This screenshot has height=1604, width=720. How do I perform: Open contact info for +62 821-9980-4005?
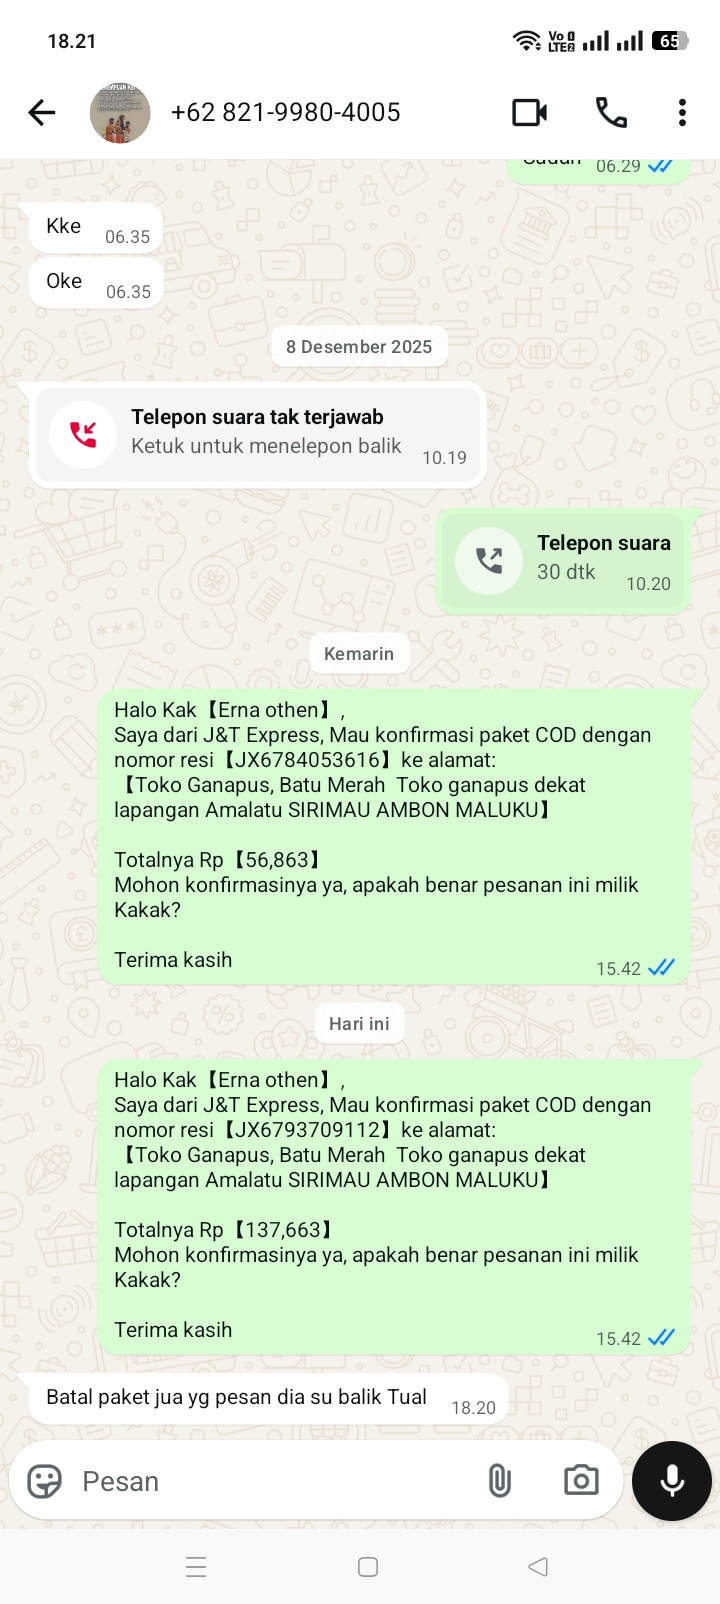[286, 112]
